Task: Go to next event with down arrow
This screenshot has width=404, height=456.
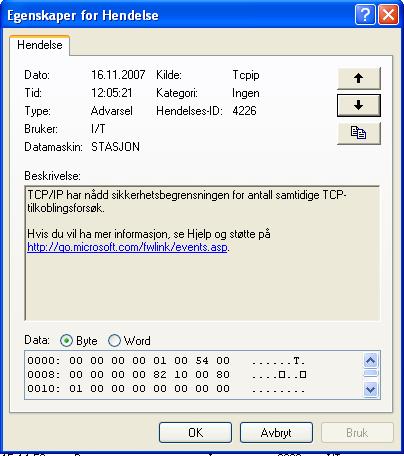Action: click(x=359, y=105)
